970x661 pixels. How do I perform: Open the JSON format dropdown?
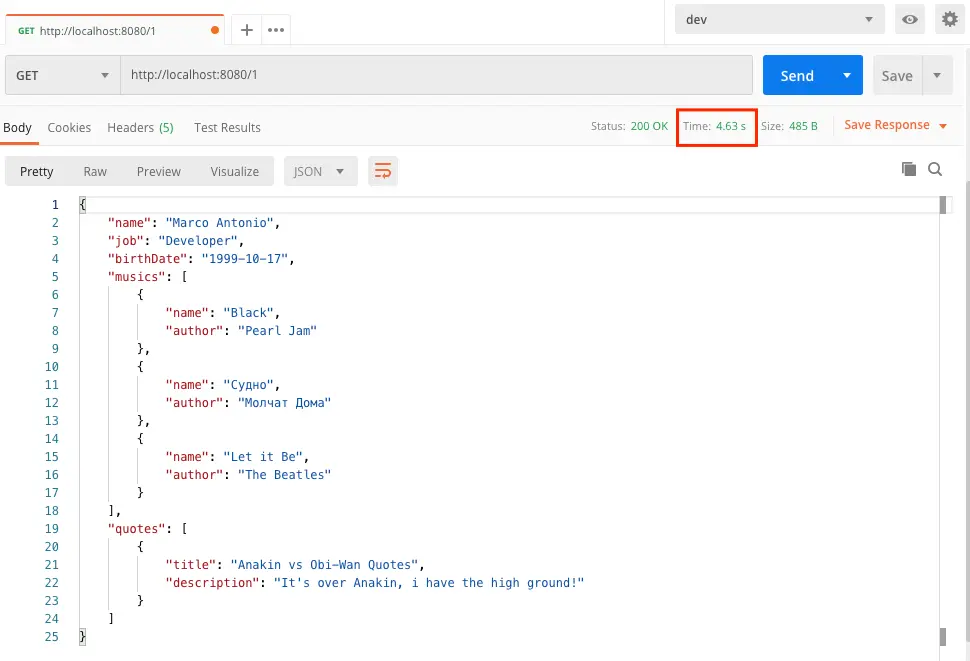point(320,171)
